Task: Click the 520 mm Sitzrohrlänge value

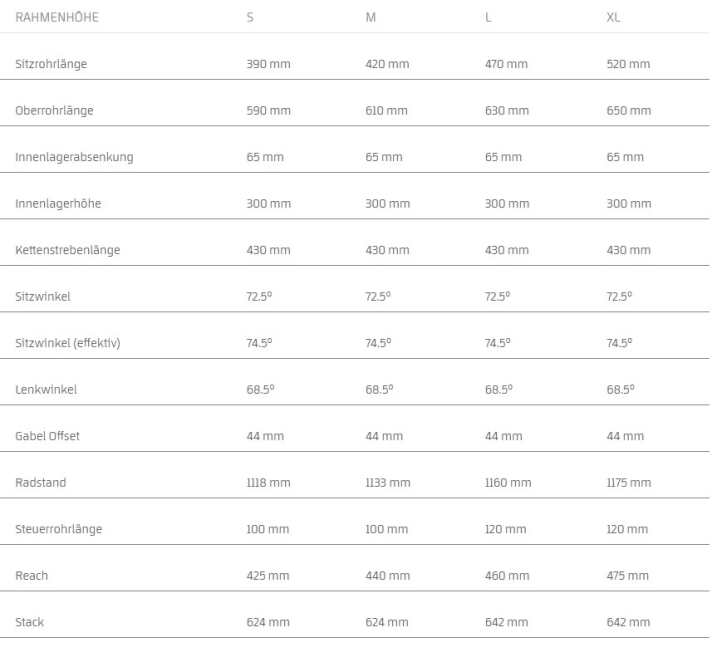Action: [x=628, y=64]
